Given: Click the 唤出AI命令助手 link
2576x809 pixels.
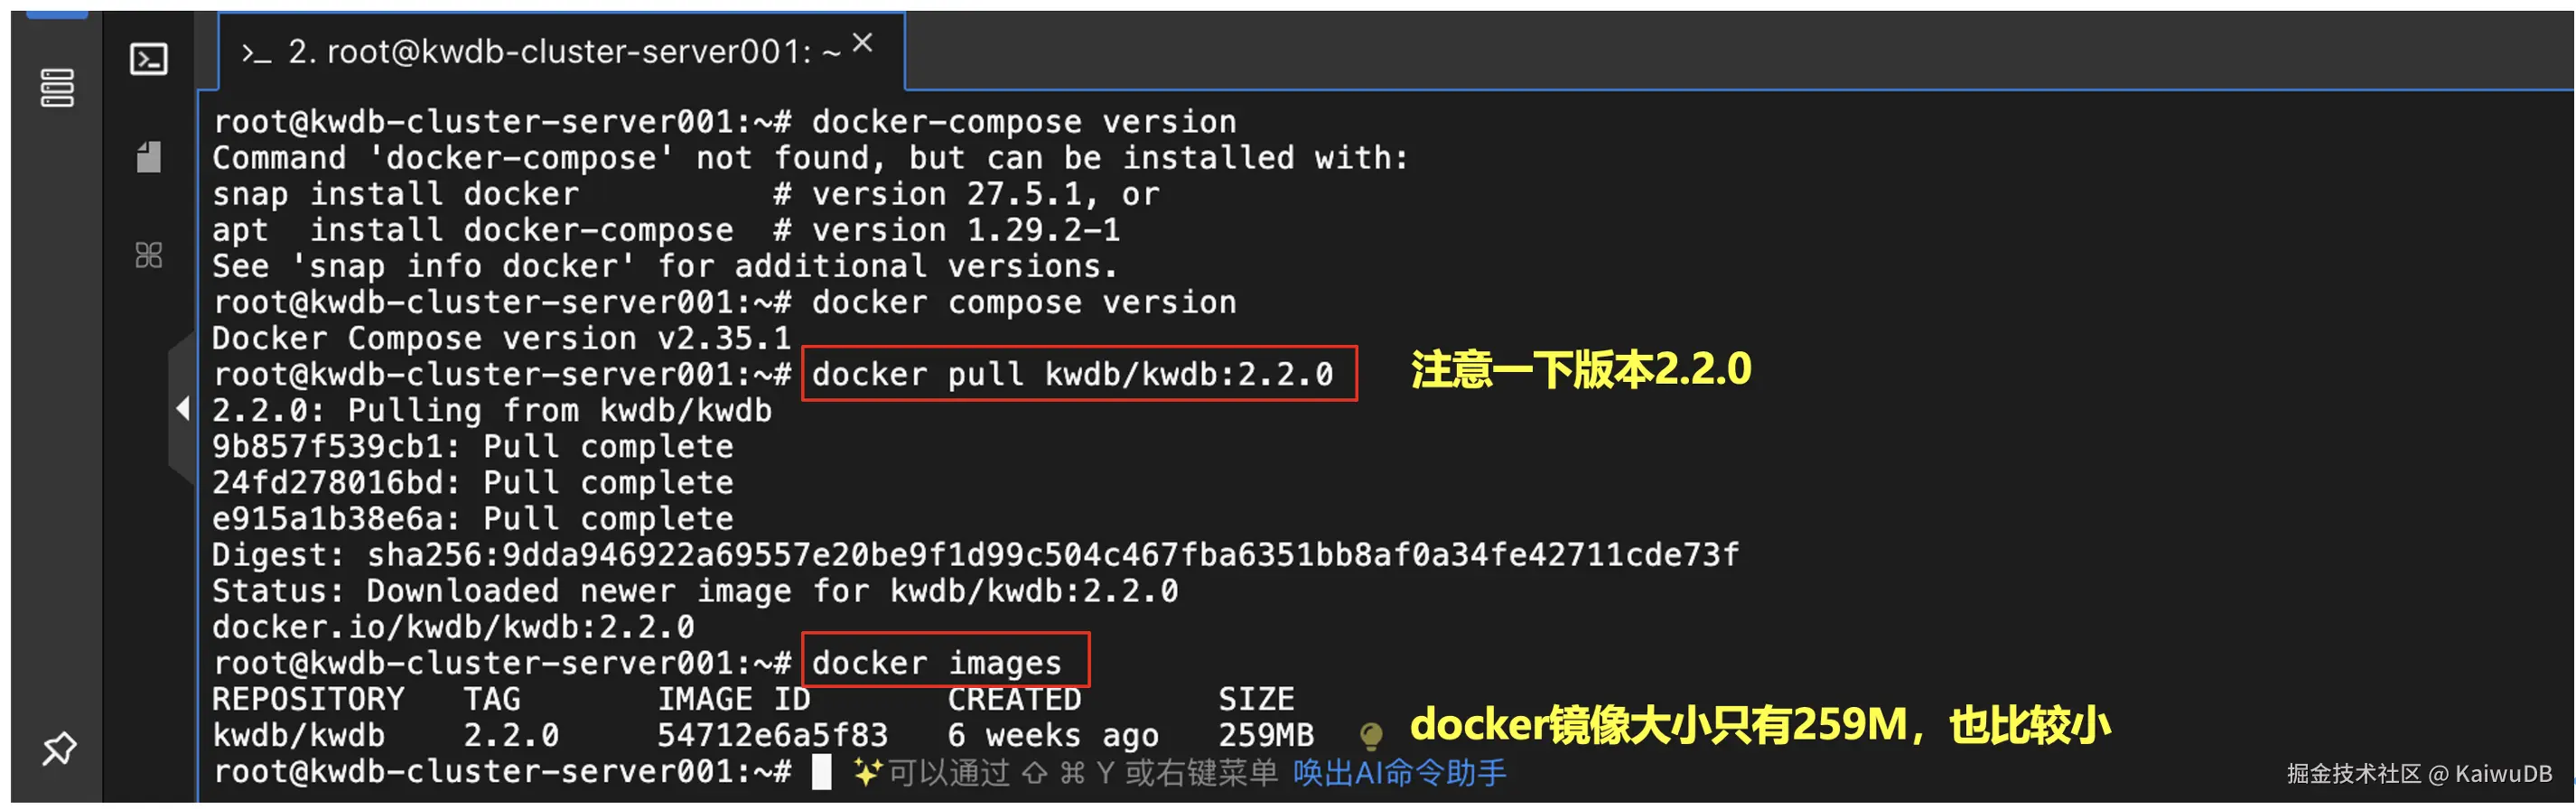Looking at the screenshot, I should [x=1399, y=773].
